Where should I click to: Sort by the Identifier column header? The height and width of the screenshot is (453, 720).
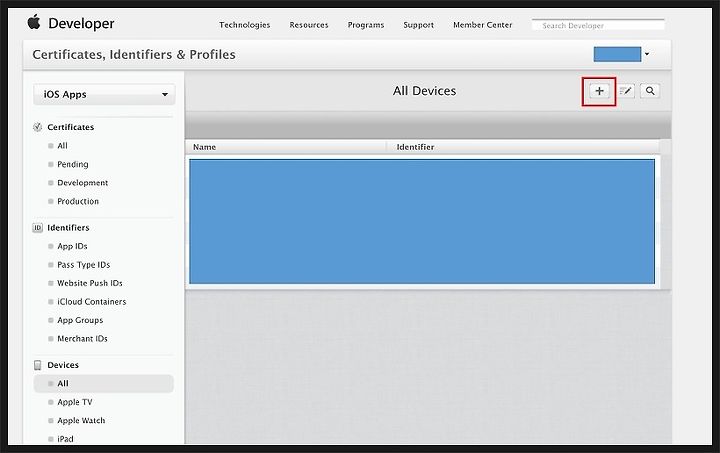coord(416,147)
